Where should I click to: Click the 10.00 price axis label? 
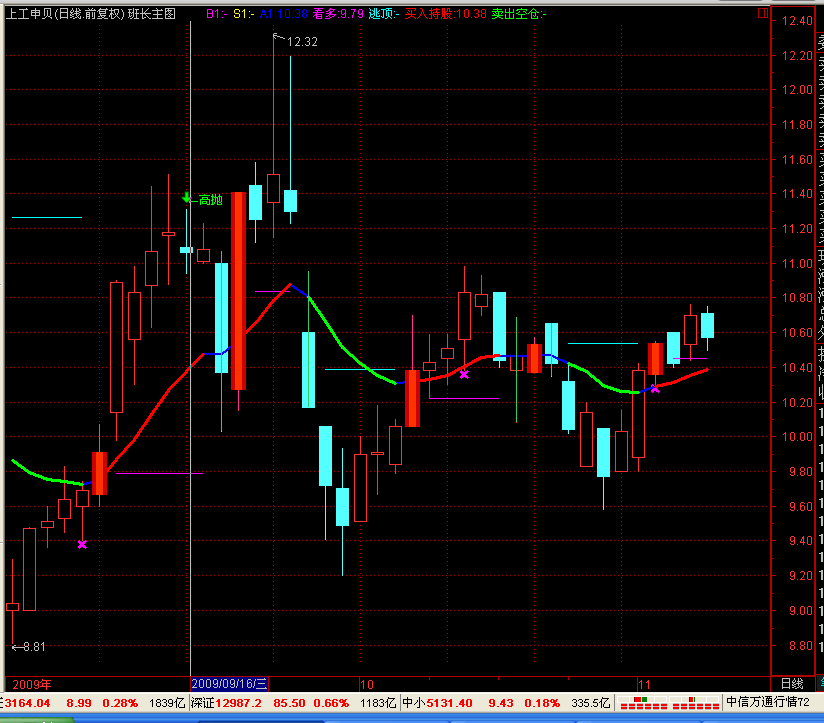797,437
